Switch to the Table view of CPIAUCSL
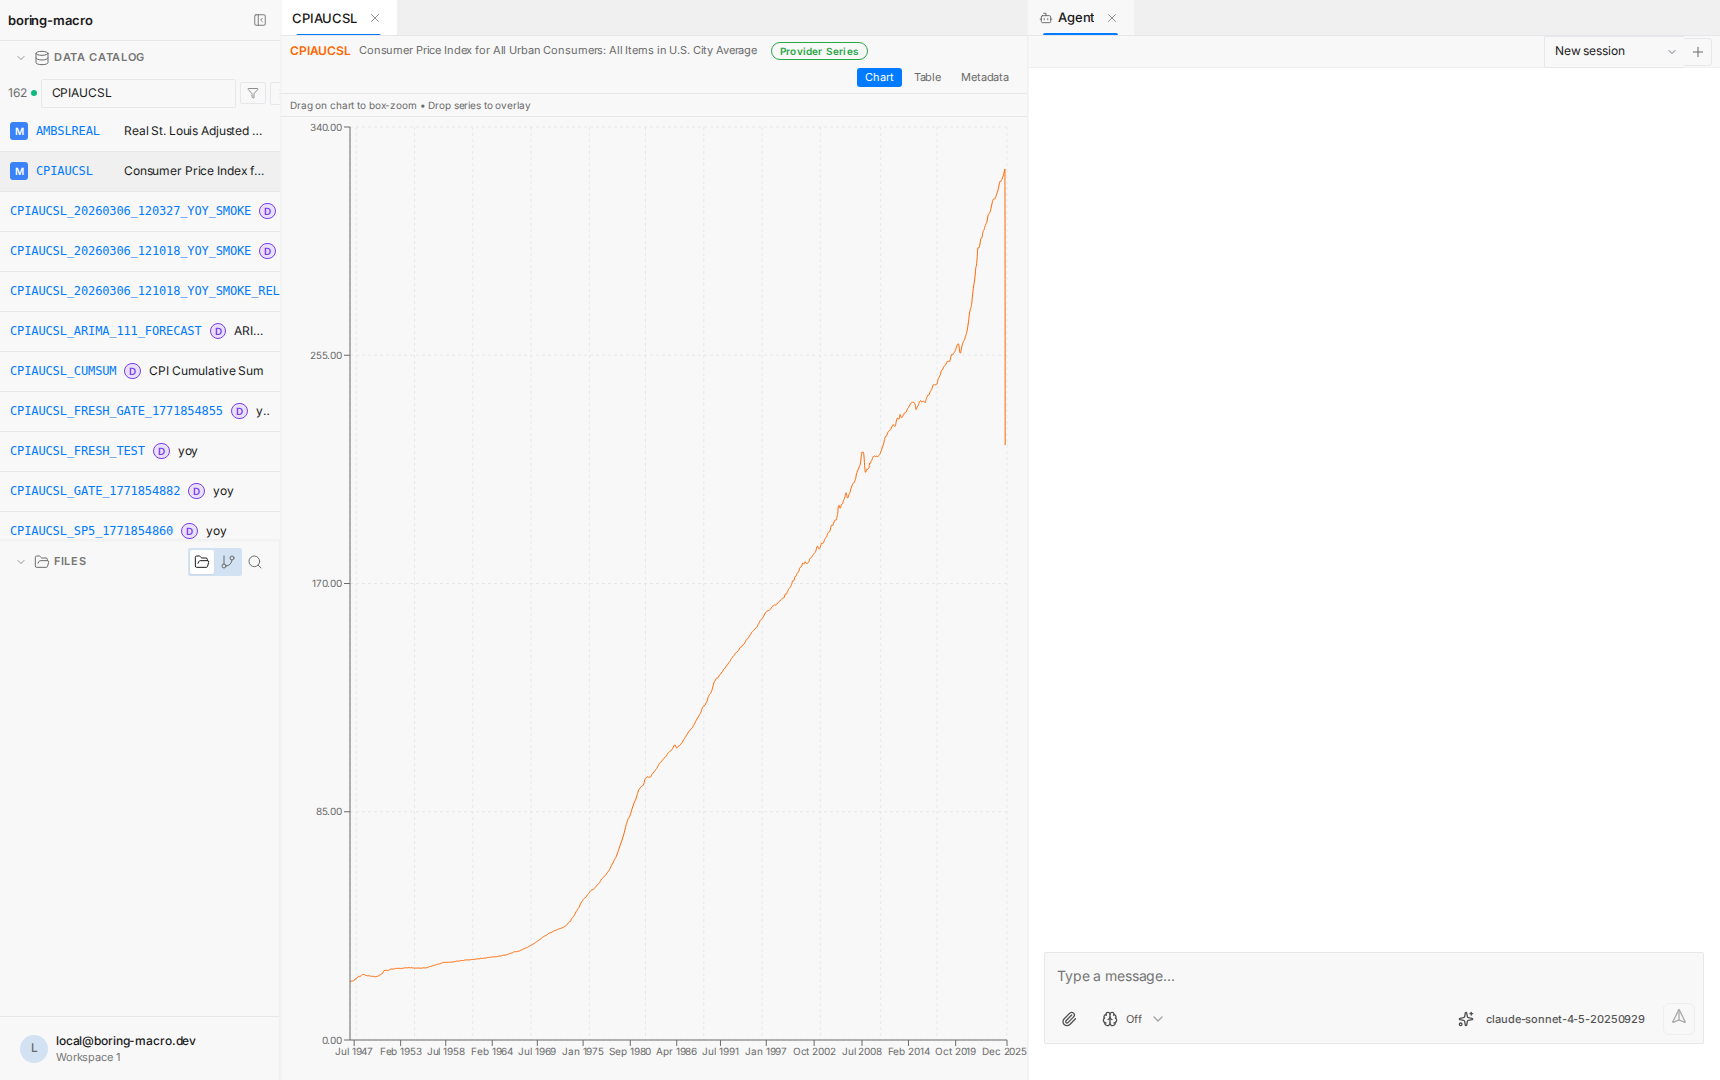Image resolution: width=1720 pixels, height=1080 pixels. tap(926, 77)
